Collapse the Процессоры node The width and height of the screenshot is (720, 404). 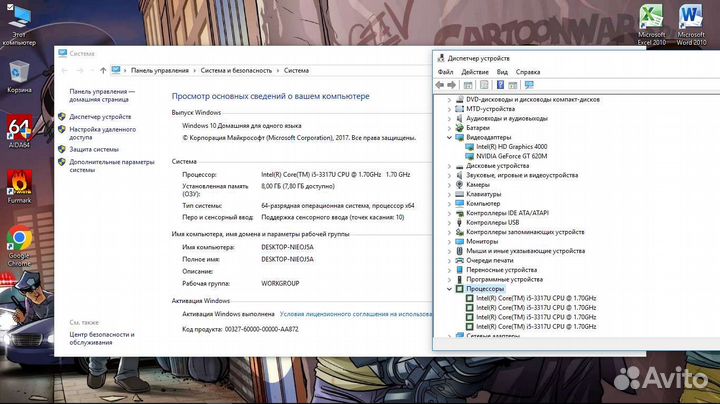450,289
